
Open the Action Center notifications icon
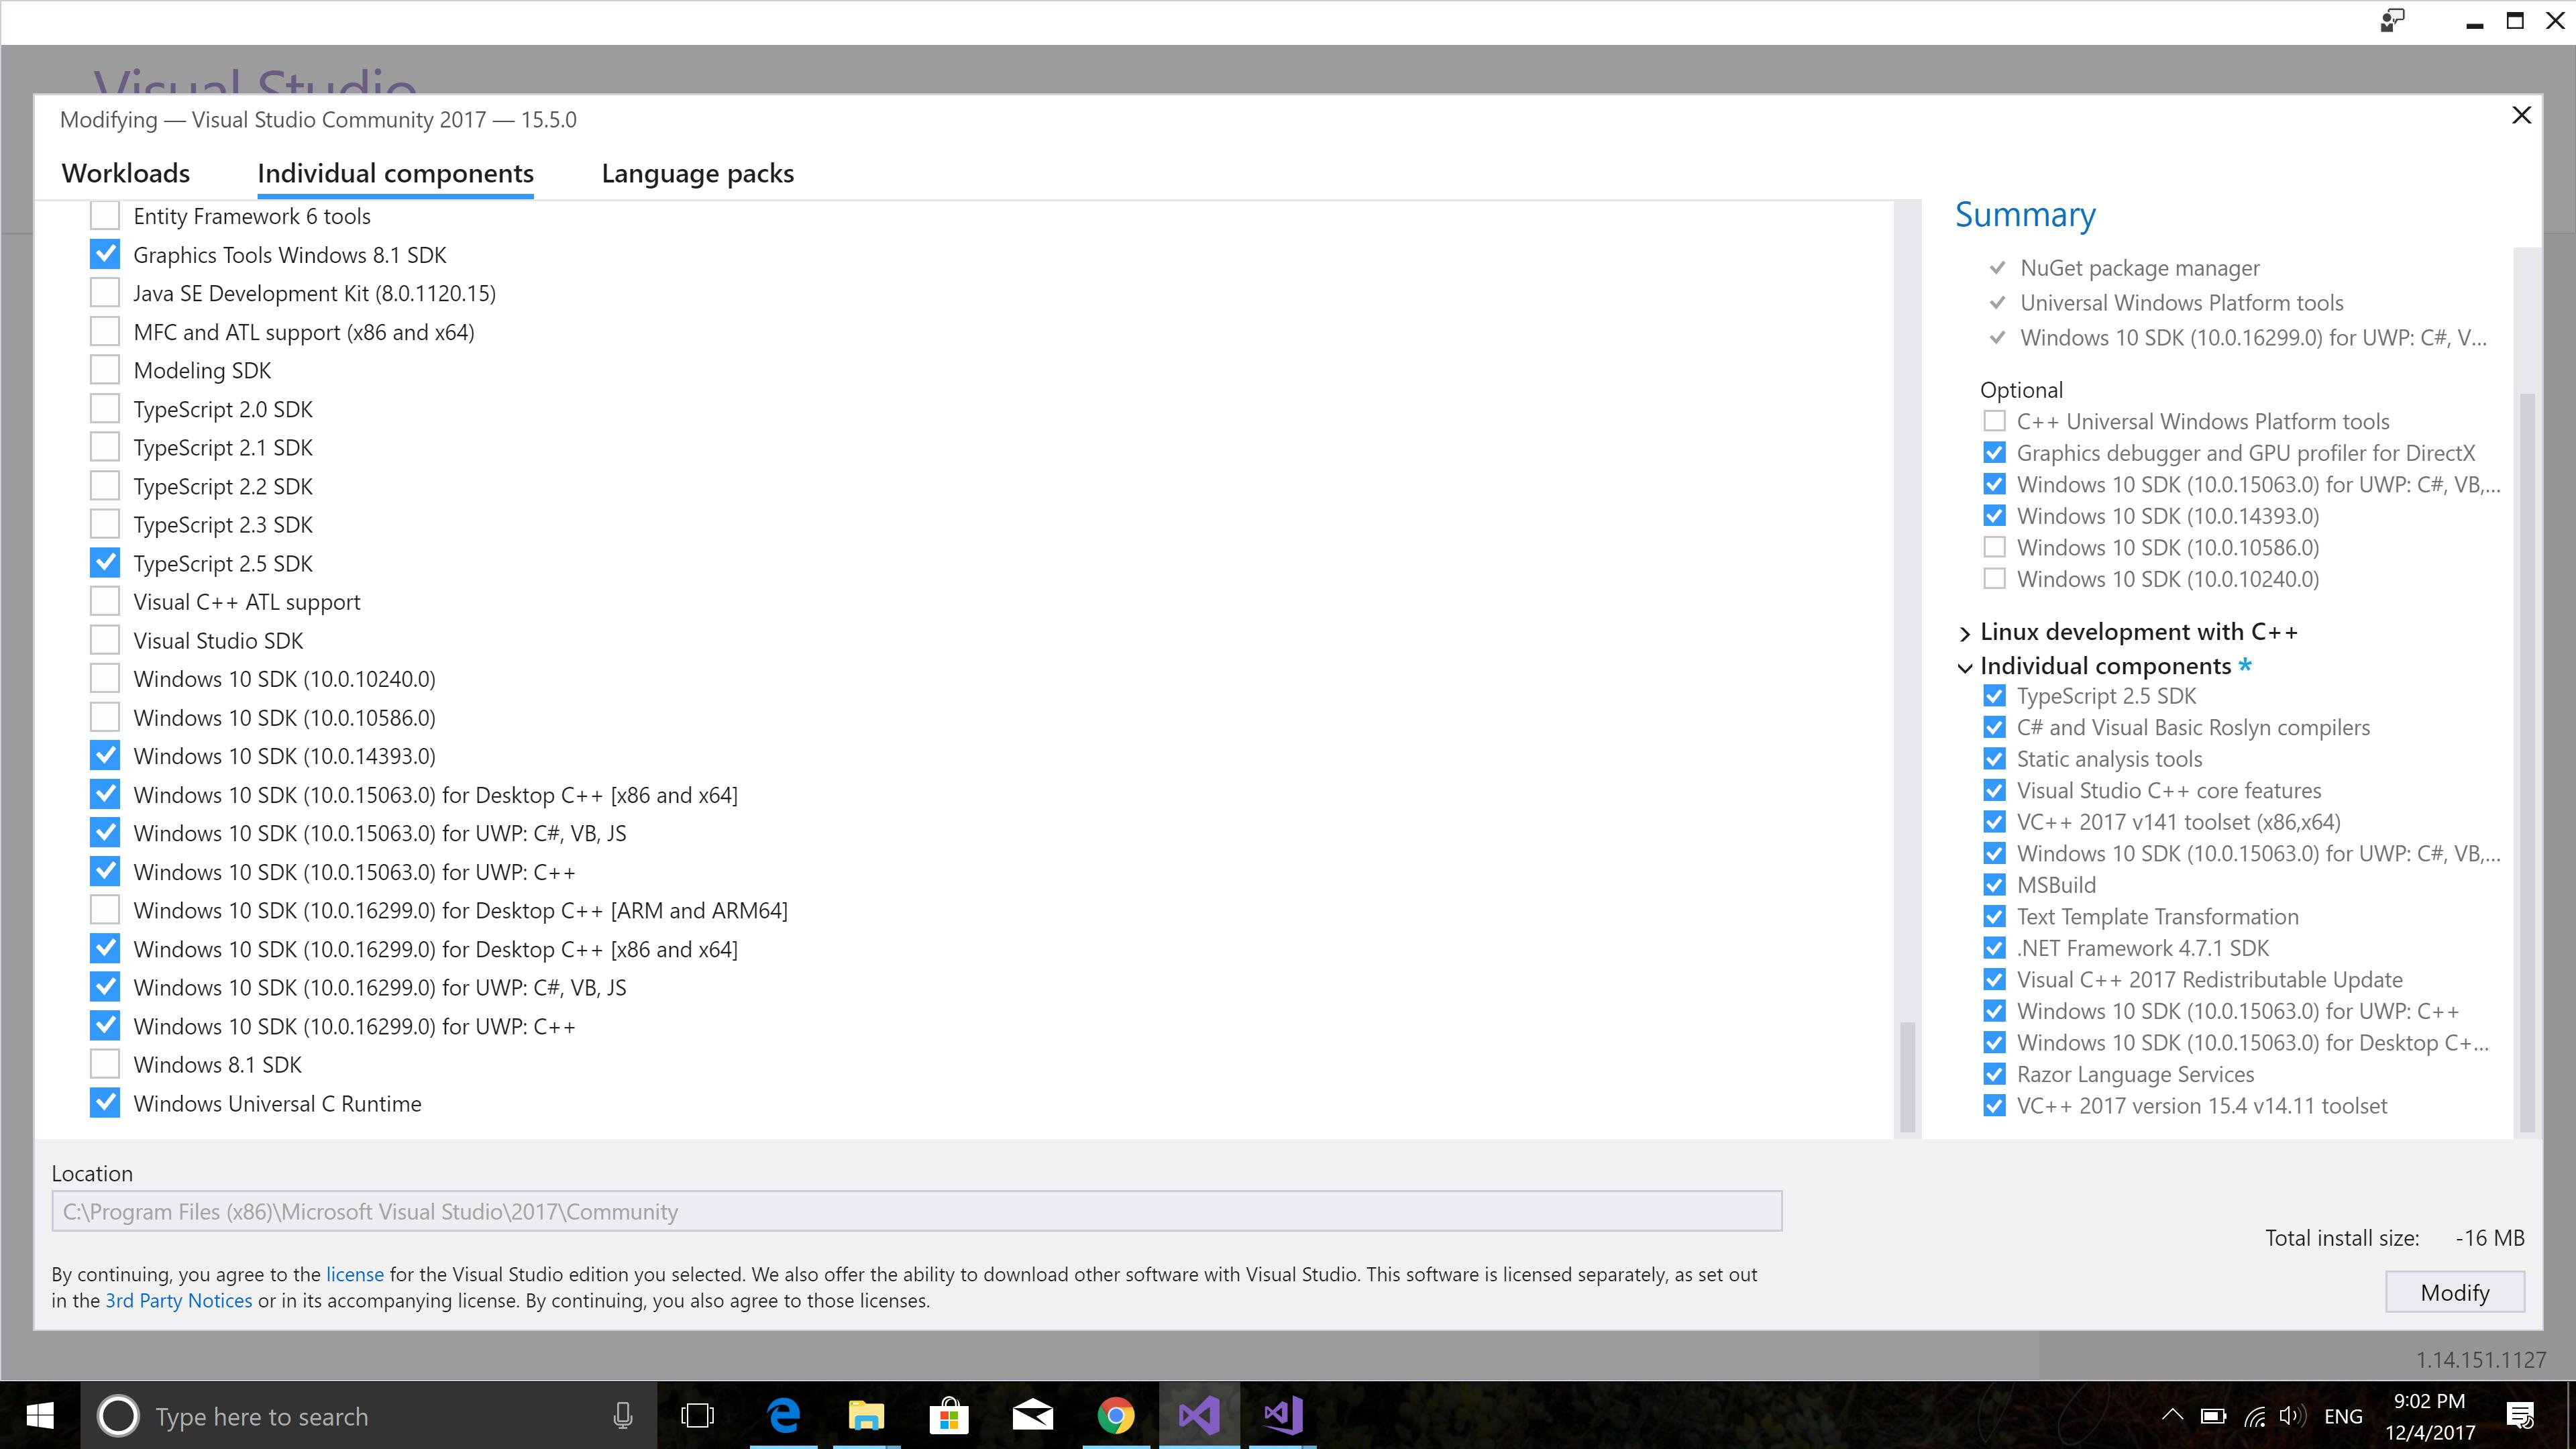[x=2520, y=1416]
